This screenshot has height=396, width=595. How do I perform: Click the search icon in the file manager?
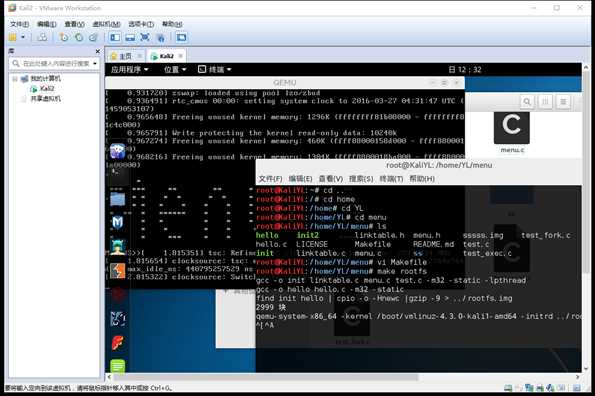click(527, 102)
